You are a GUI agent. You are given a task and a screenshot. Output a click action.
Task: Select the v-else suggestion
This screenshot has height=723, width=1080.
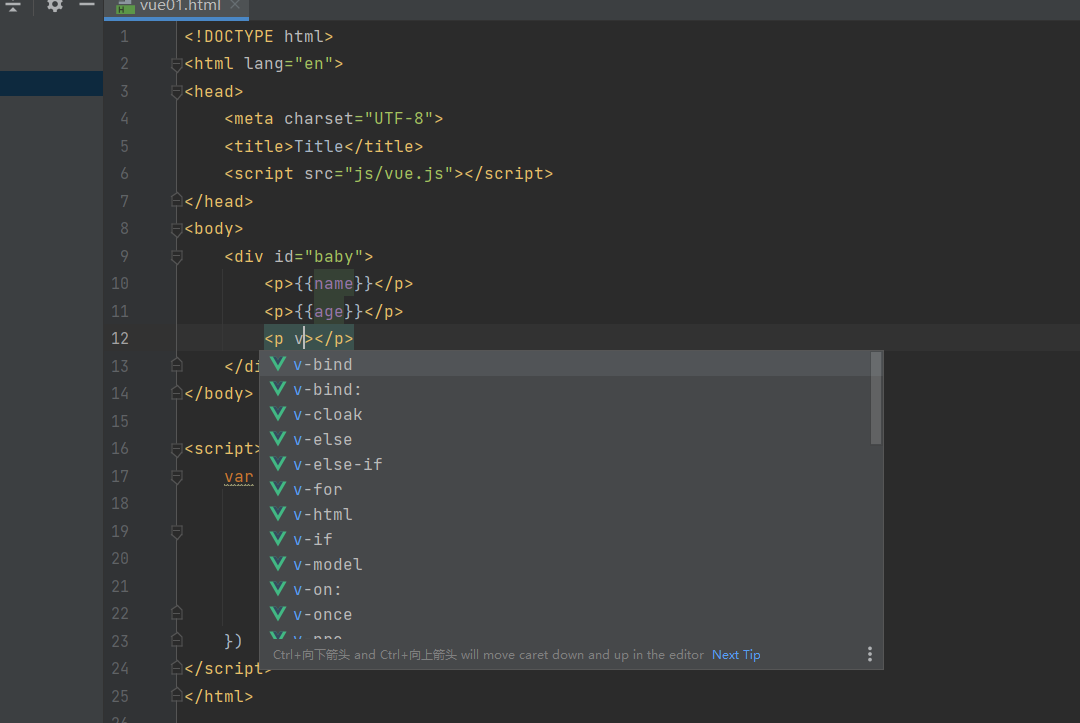564,439
